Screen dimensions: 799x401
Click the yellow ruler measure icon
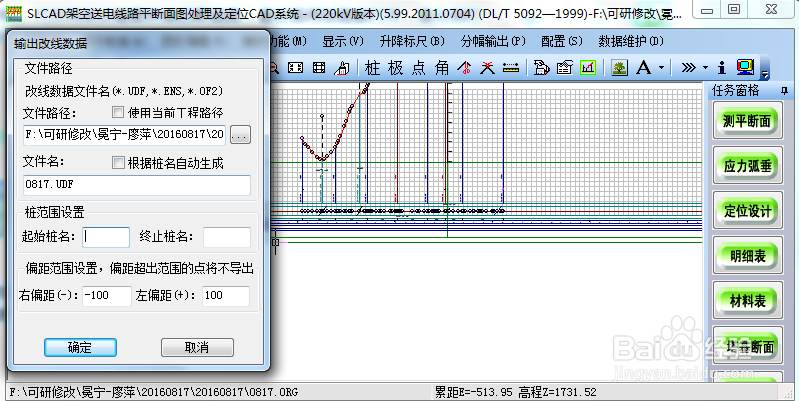pyautogui.click(x=511, y=67)
